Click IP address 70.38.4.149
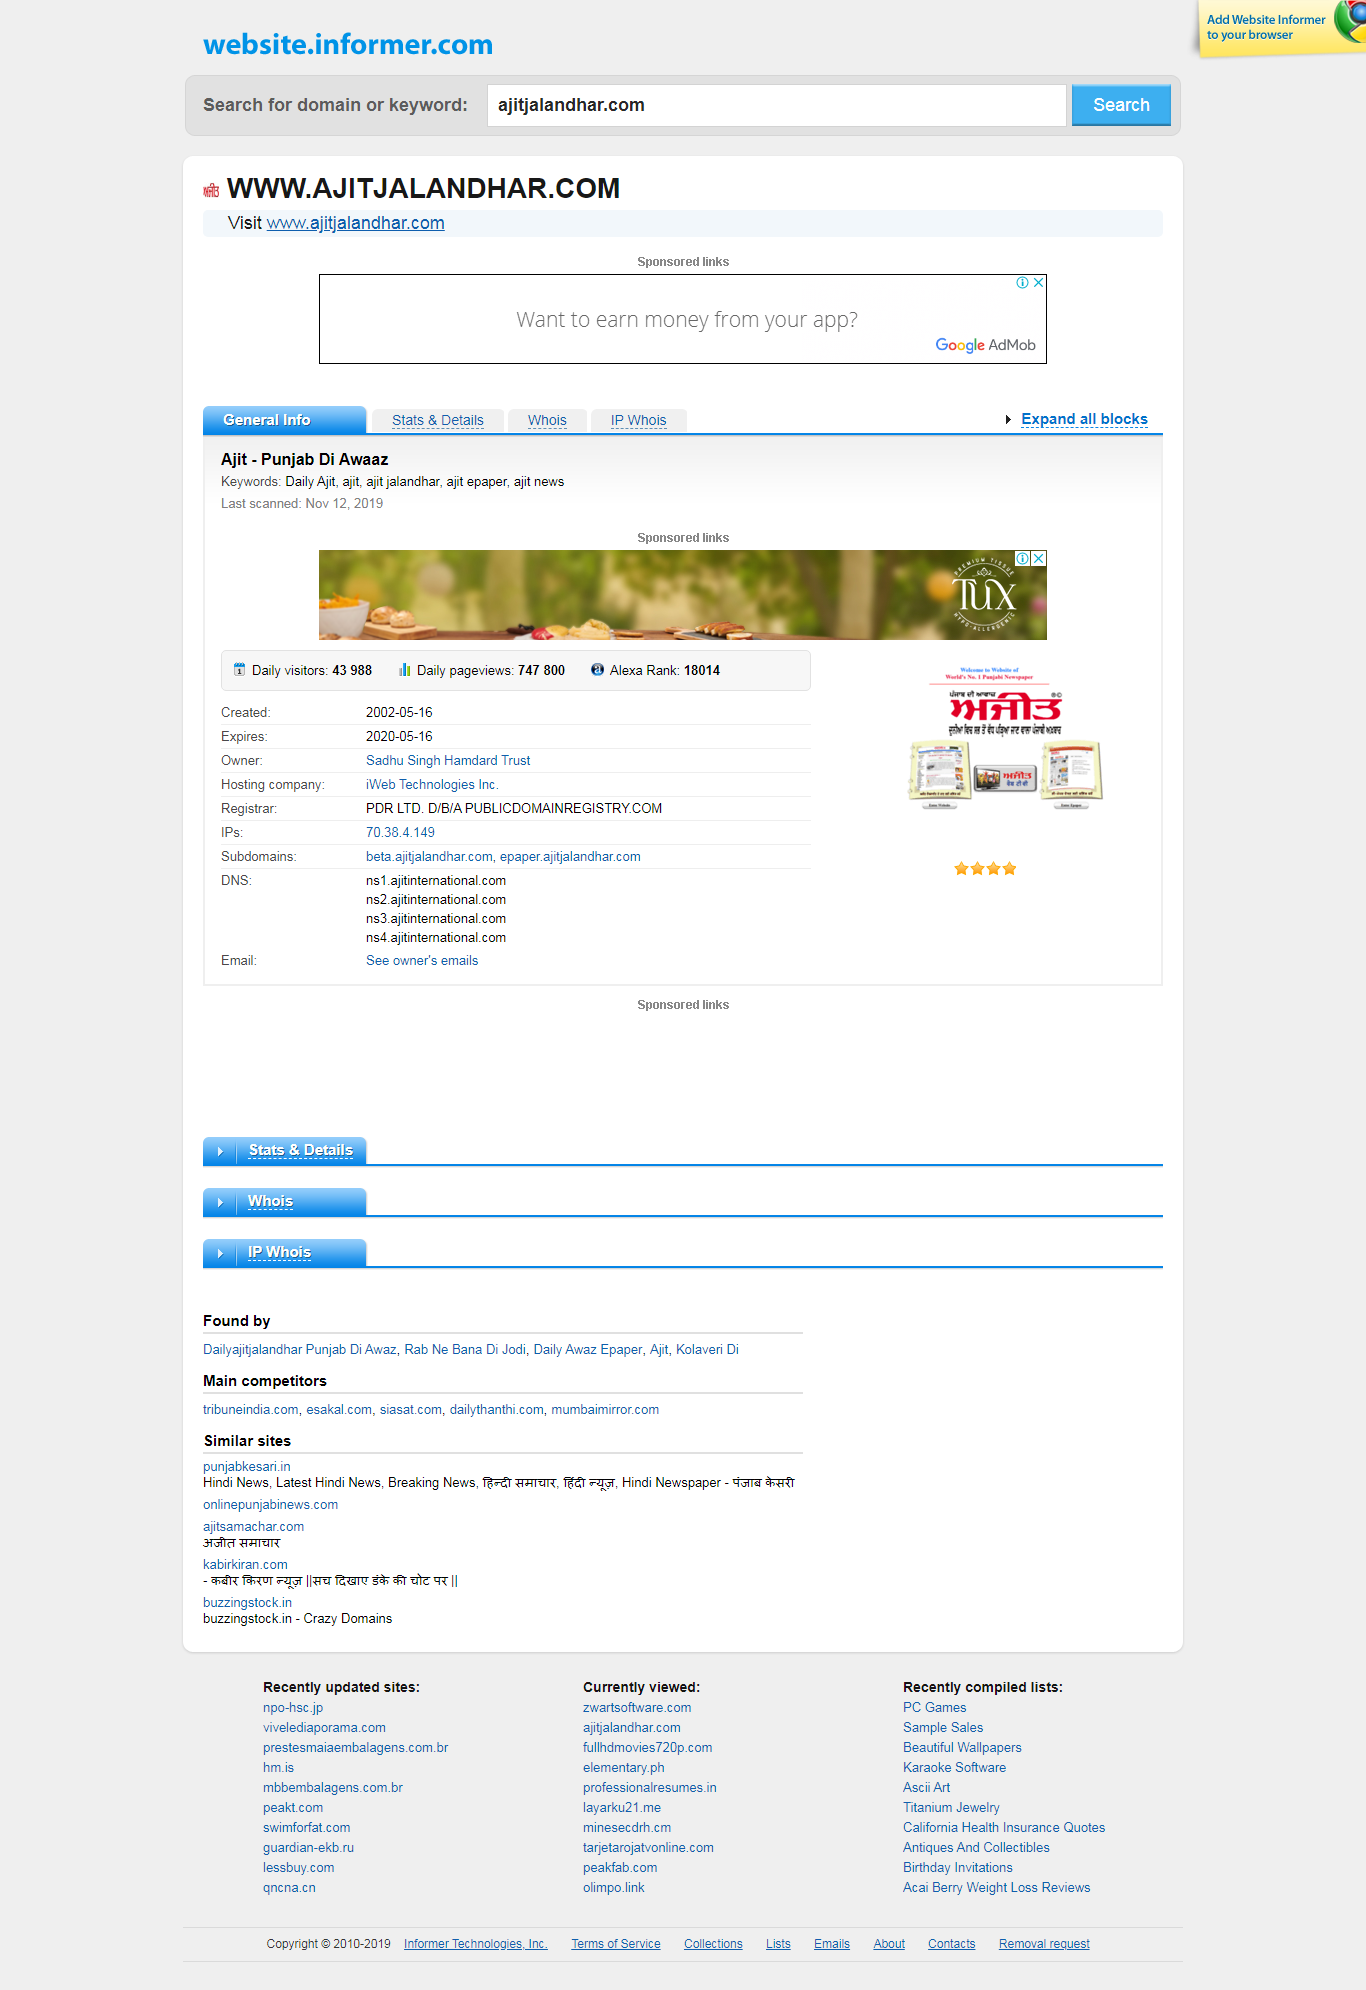Image resolution: width=1366 pixels, height=1990 pixels. point(400,833)
